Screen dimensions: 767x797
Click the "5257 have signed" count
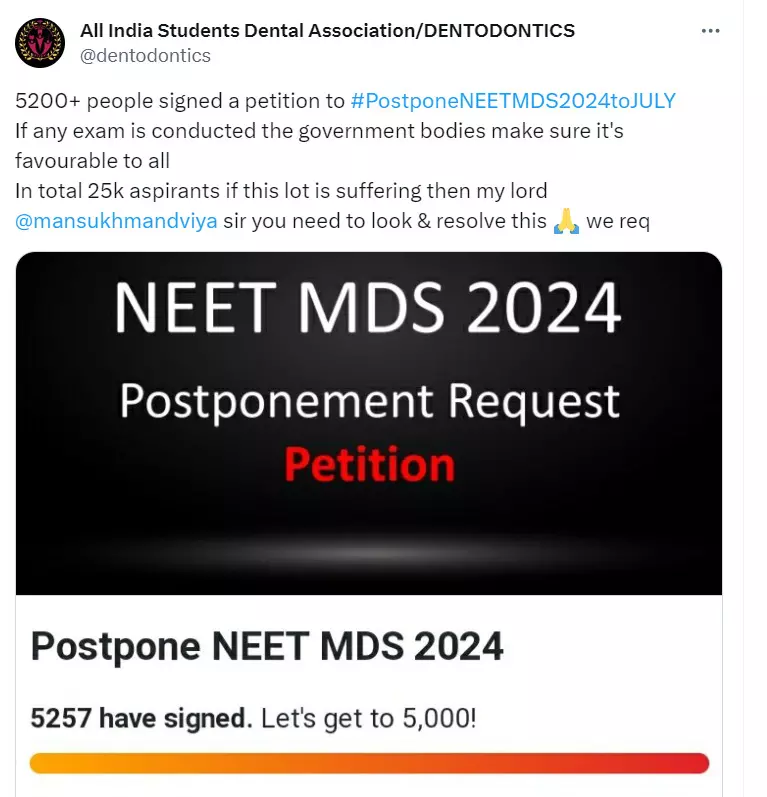pyautogui.click(x=140, y=717)
